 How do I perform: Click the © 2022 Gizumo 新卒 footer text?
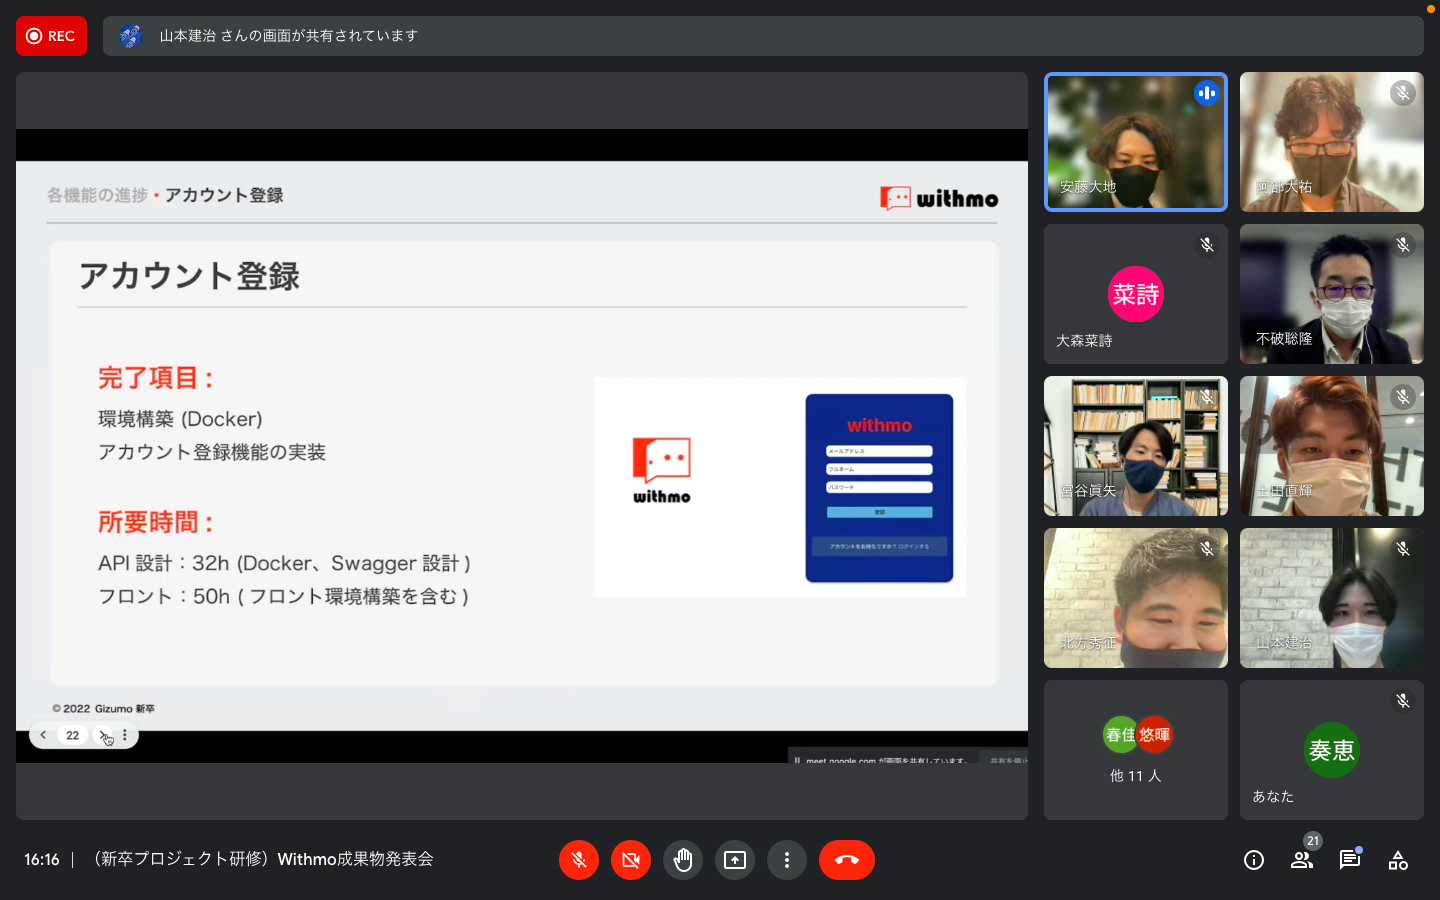(x=104, y=709)
